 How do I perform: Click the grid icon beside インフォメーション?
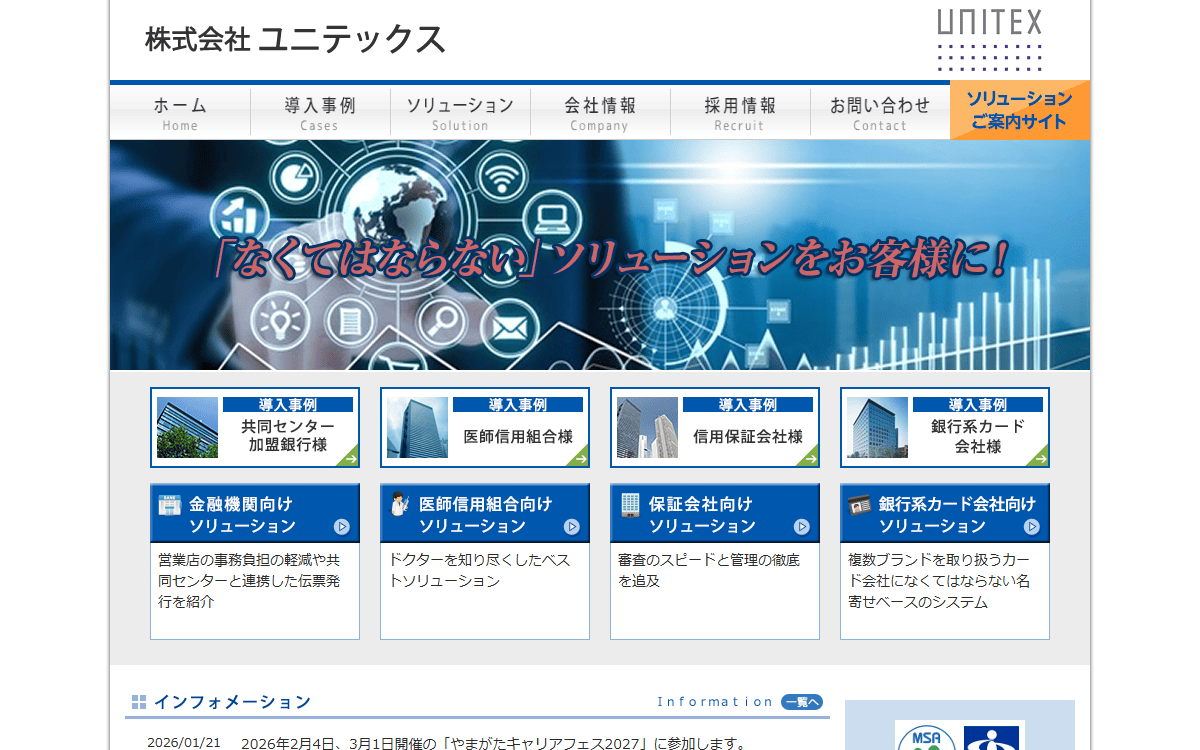[139, 702]
